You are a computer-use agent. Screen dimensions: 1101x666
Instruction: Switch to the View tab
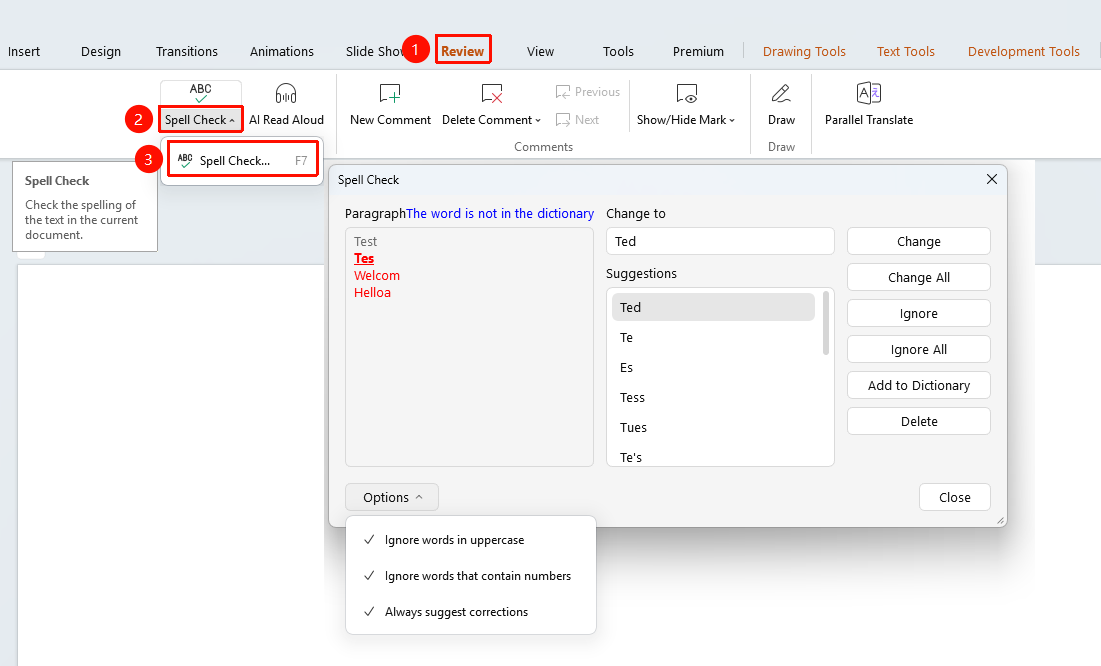pyautogui.click(x=541, y=51)
